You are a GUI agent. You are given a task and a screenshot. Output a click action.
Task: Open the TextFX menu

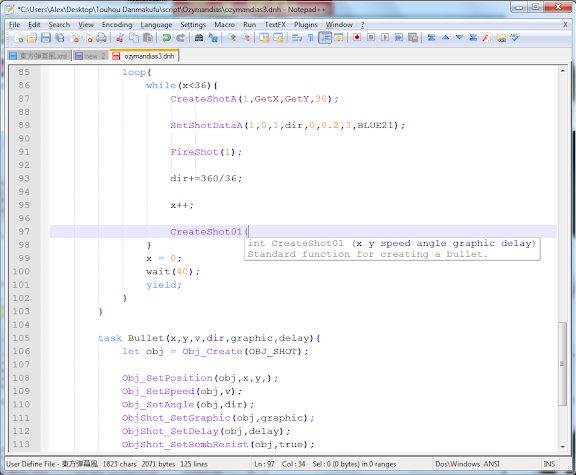click(x=275, y=25)
